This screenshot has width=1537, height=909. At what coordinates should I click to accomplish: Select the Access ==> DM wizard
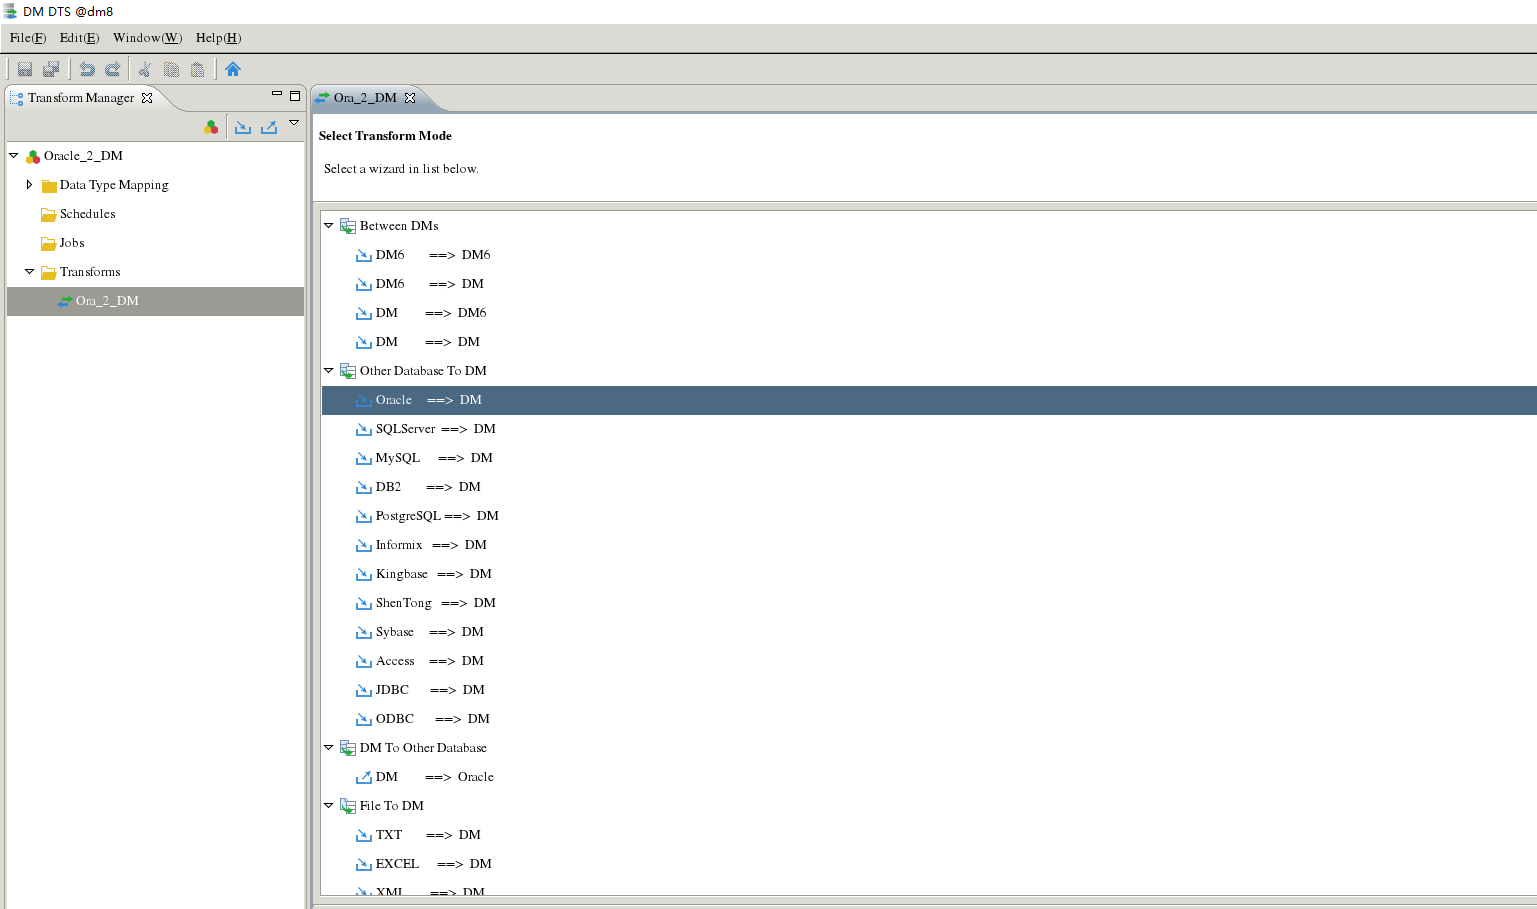point(430,661)
